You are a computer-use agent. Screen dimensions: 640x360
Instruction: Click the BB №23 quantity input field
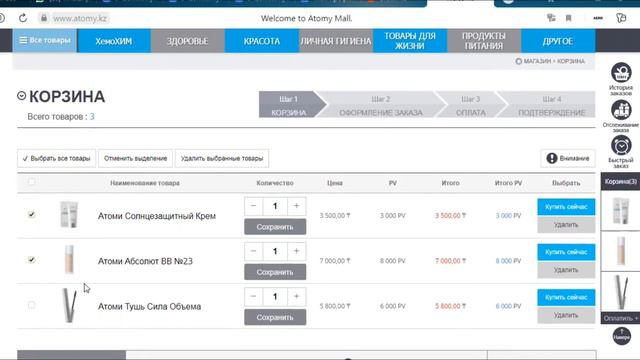point(275,251)
